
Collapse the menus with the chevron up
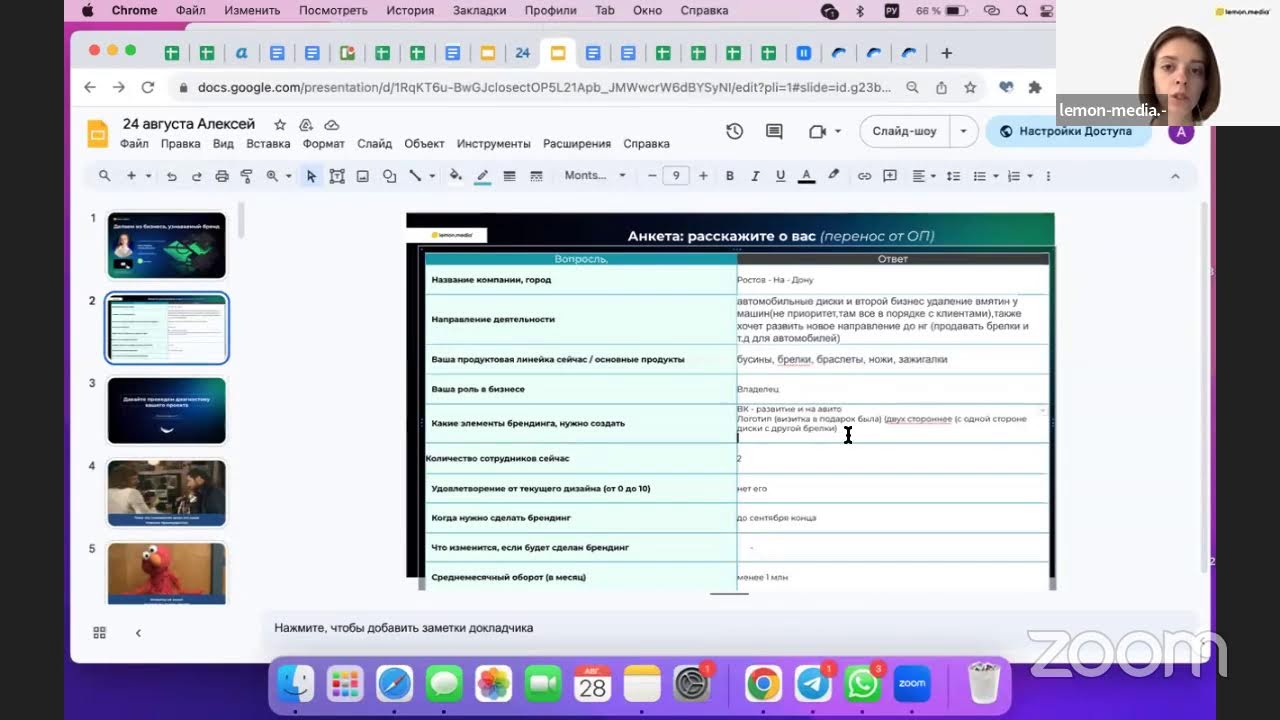[1175, 176]
